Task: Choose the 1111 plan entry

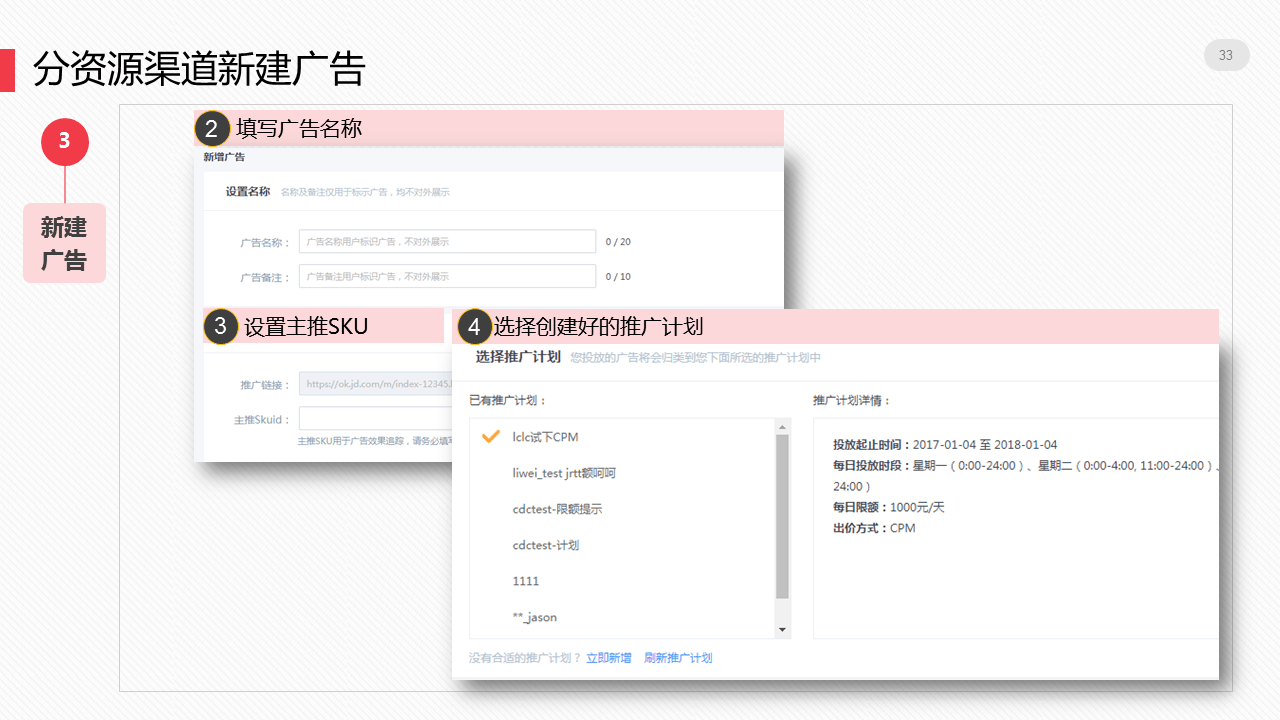Action: (x=525, y=581)
